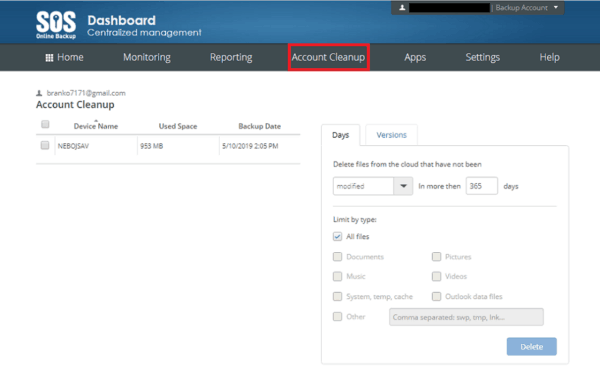Open the Help menu item
Image resolution: width=600 pixels, height=391 pixels.
point(549,57)
